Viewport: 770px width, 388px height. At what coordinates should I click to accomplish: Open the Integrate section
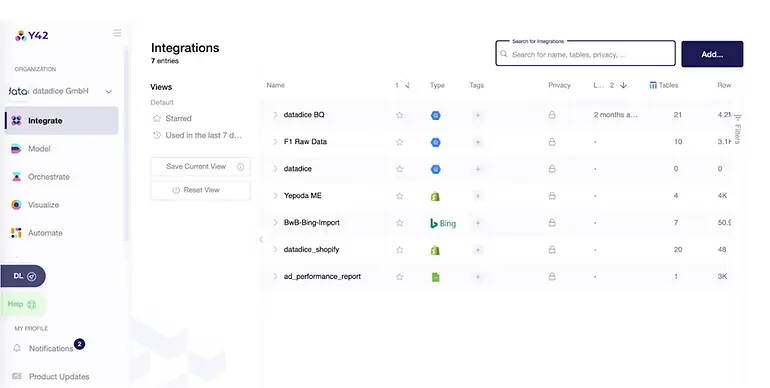click(x=61, y=120)
